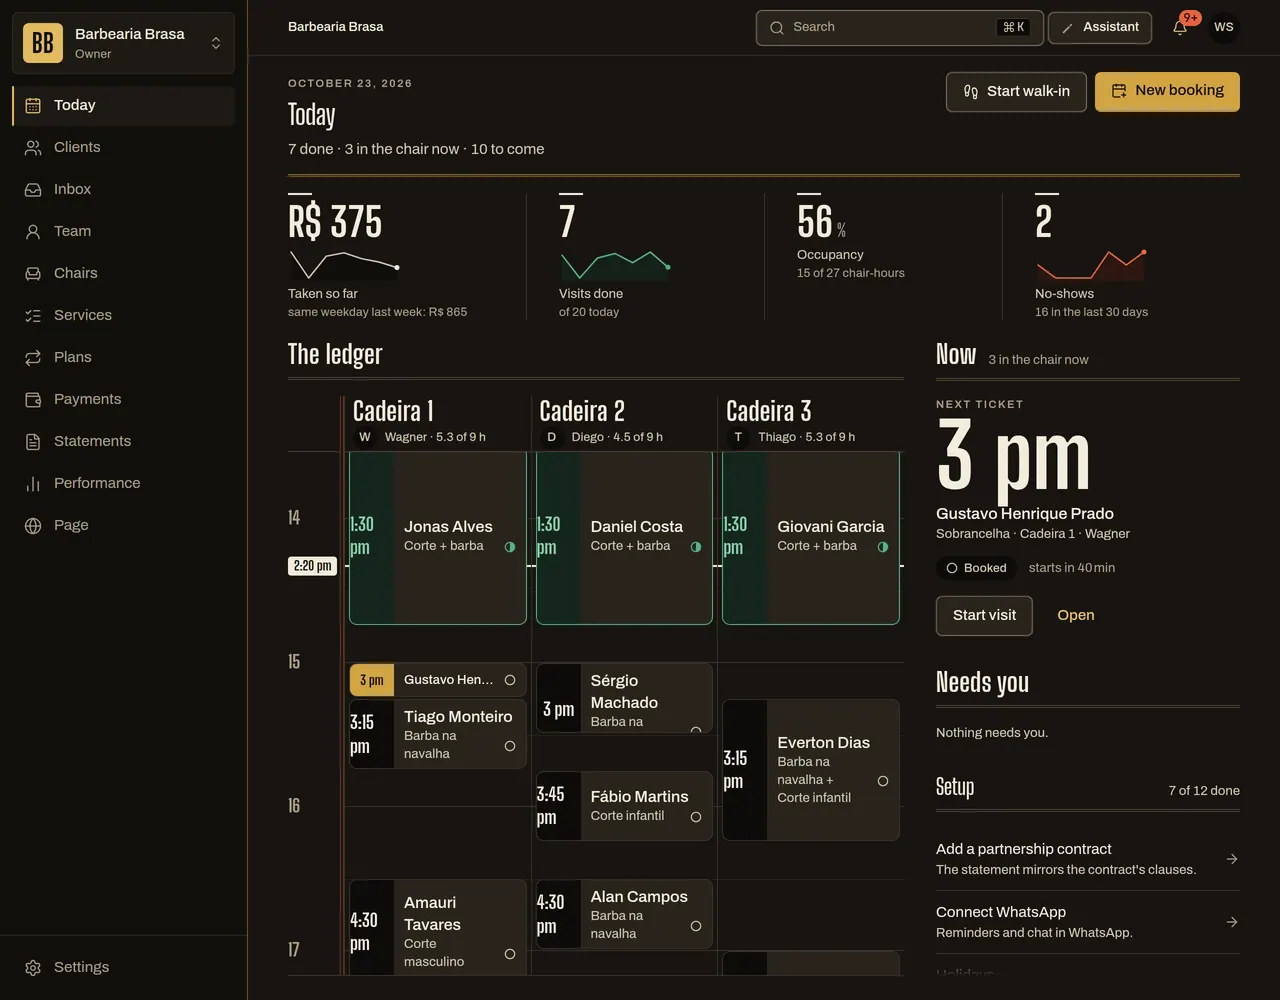Click the Open link for next ticket

(1076, 615)
